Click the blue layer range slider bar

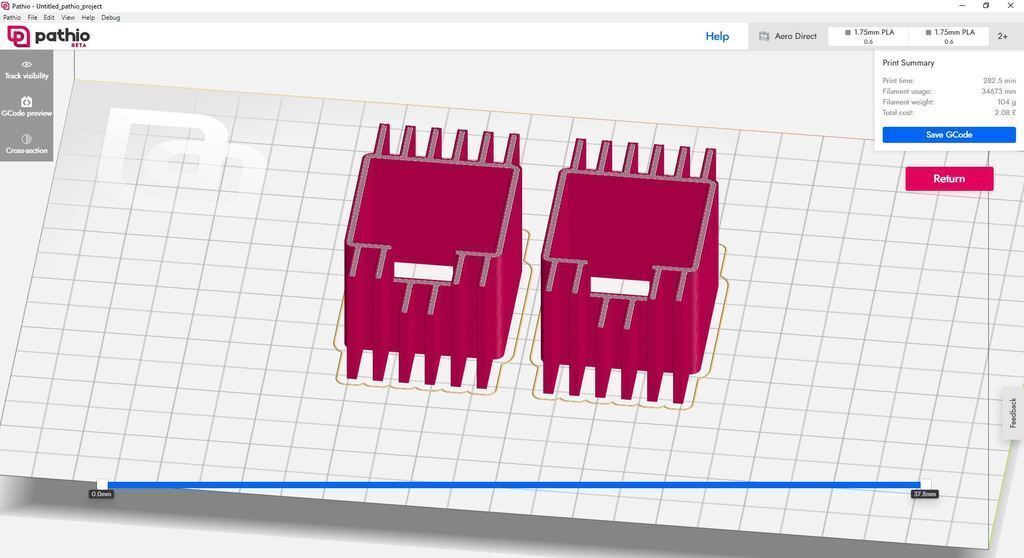point(513,485)
